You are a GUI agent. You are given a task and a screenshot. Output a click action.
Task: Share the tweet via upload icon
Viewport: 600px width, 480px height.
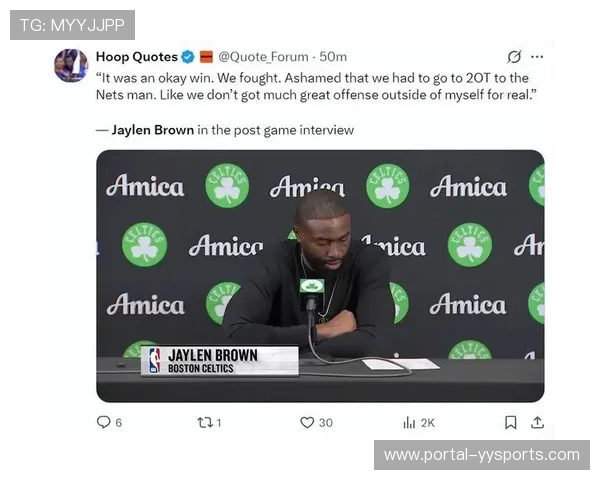click(537, 422)
